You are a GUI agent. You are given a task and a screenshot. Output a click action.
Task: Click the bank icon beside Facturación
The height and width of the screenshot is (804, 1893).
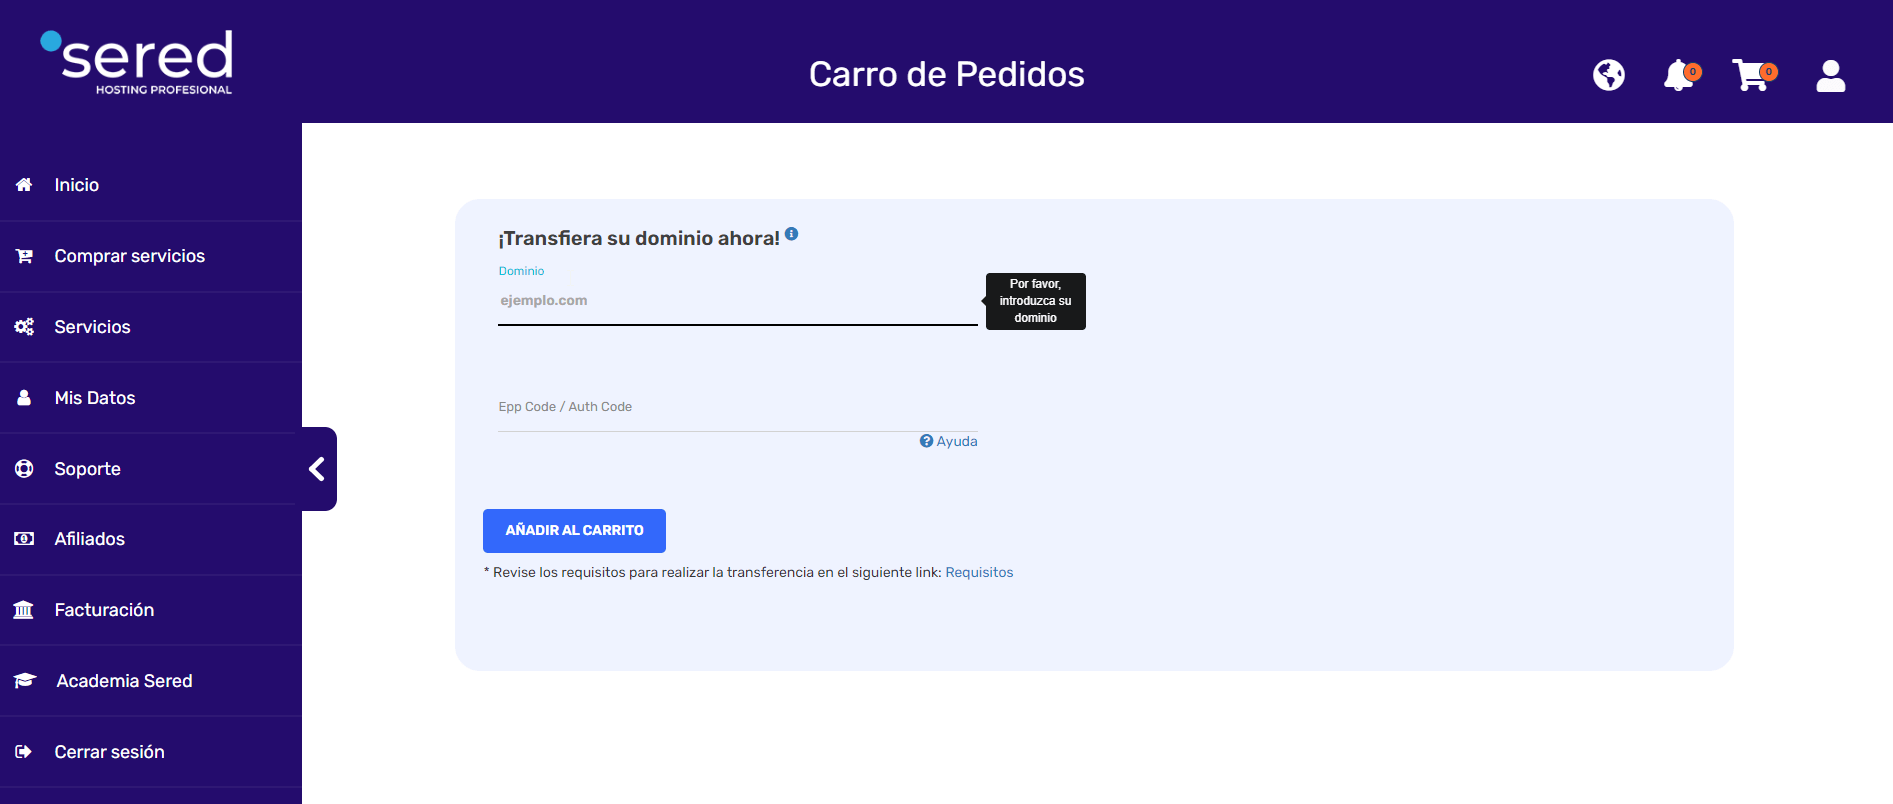[x=24, y=610]
